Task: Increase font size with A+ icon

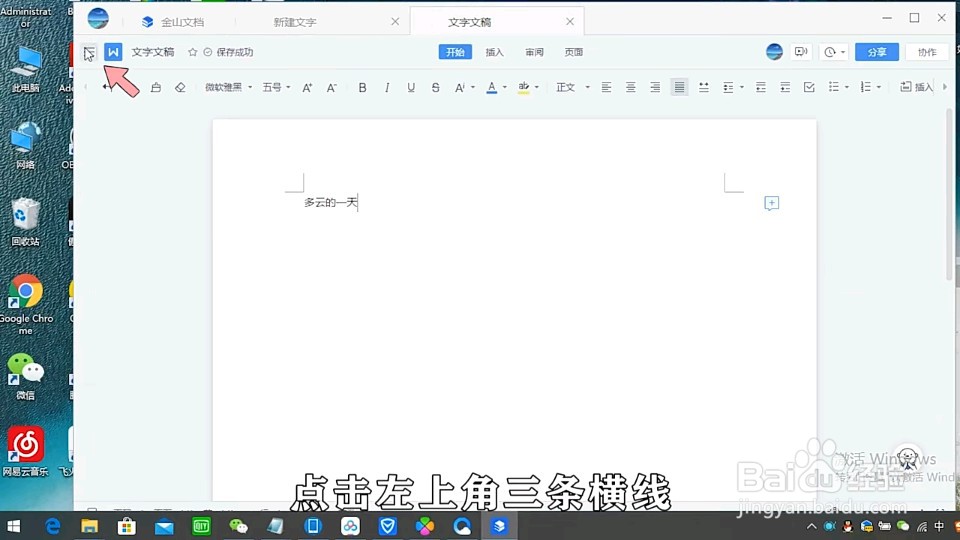Action: [x=307, y=88]
